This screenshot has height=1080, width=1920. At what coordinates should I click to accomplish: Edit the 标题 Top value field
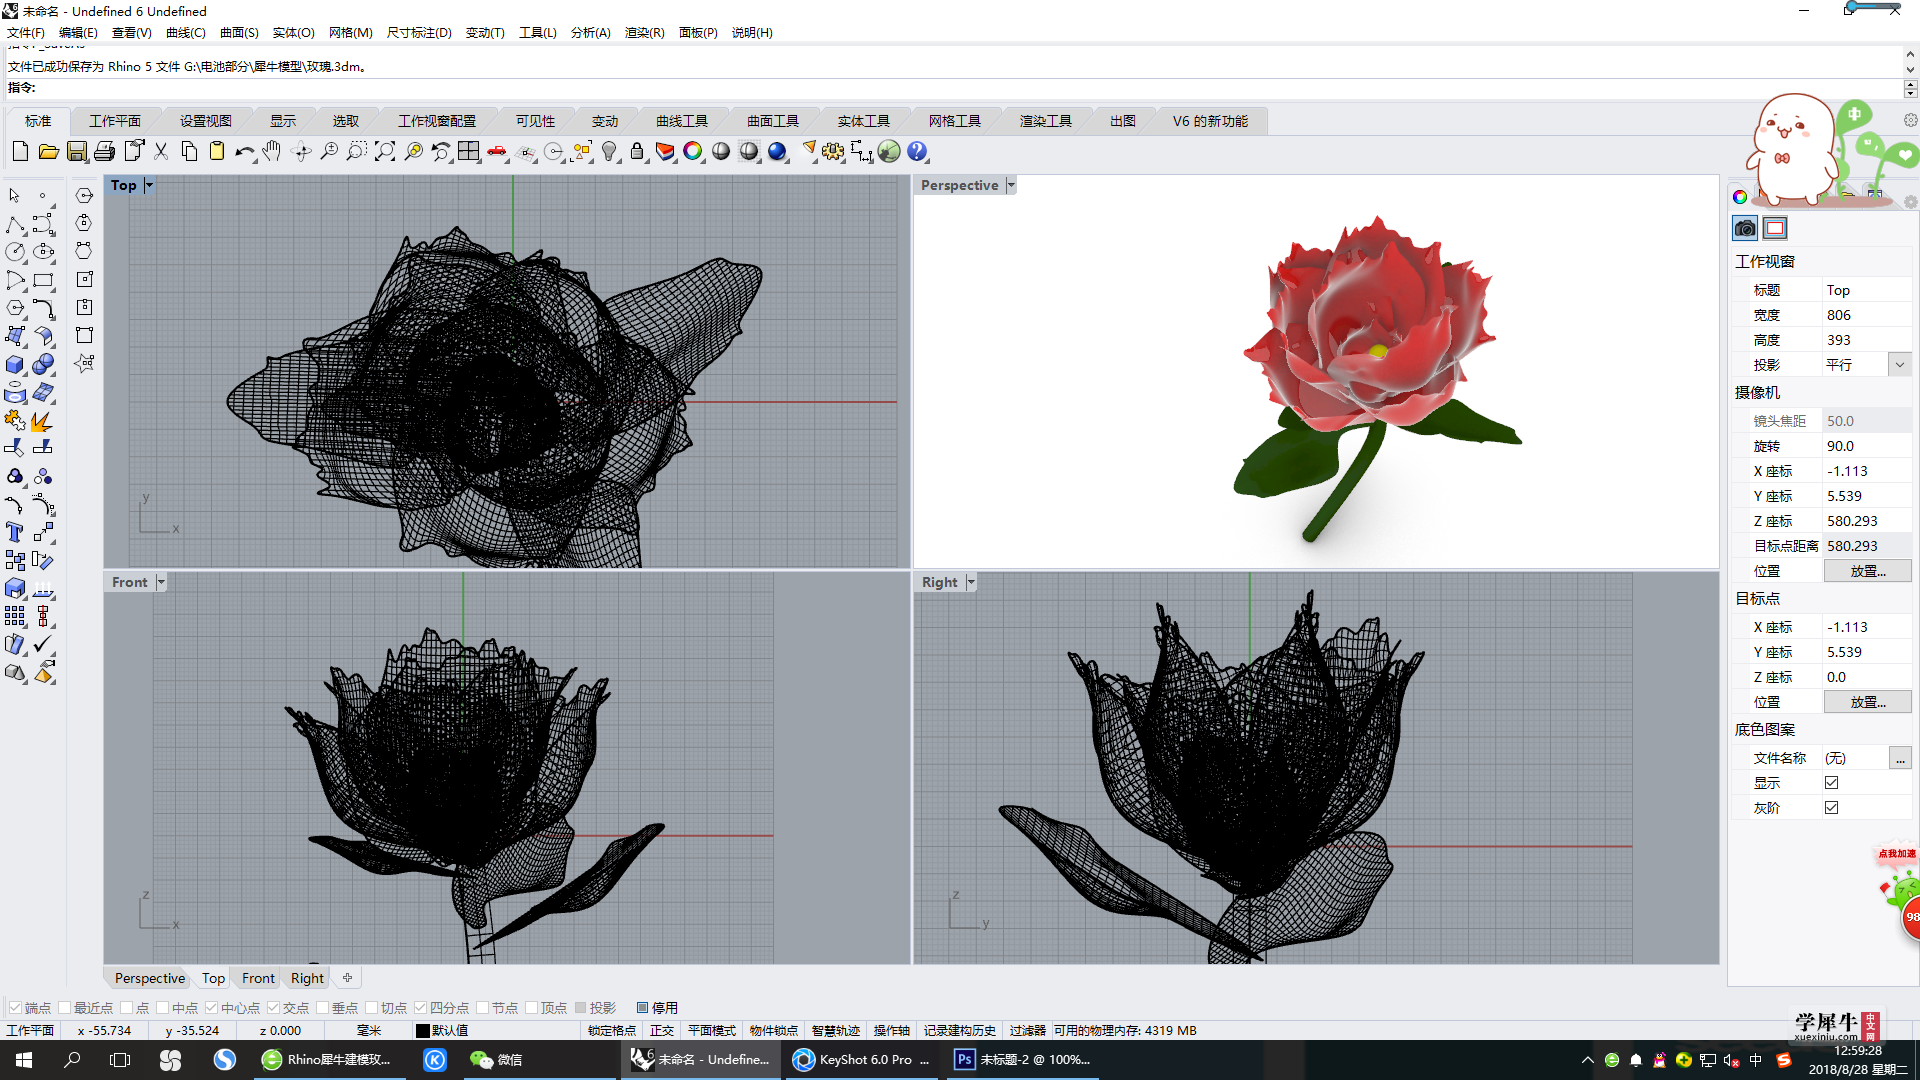tap(1867, 290)
